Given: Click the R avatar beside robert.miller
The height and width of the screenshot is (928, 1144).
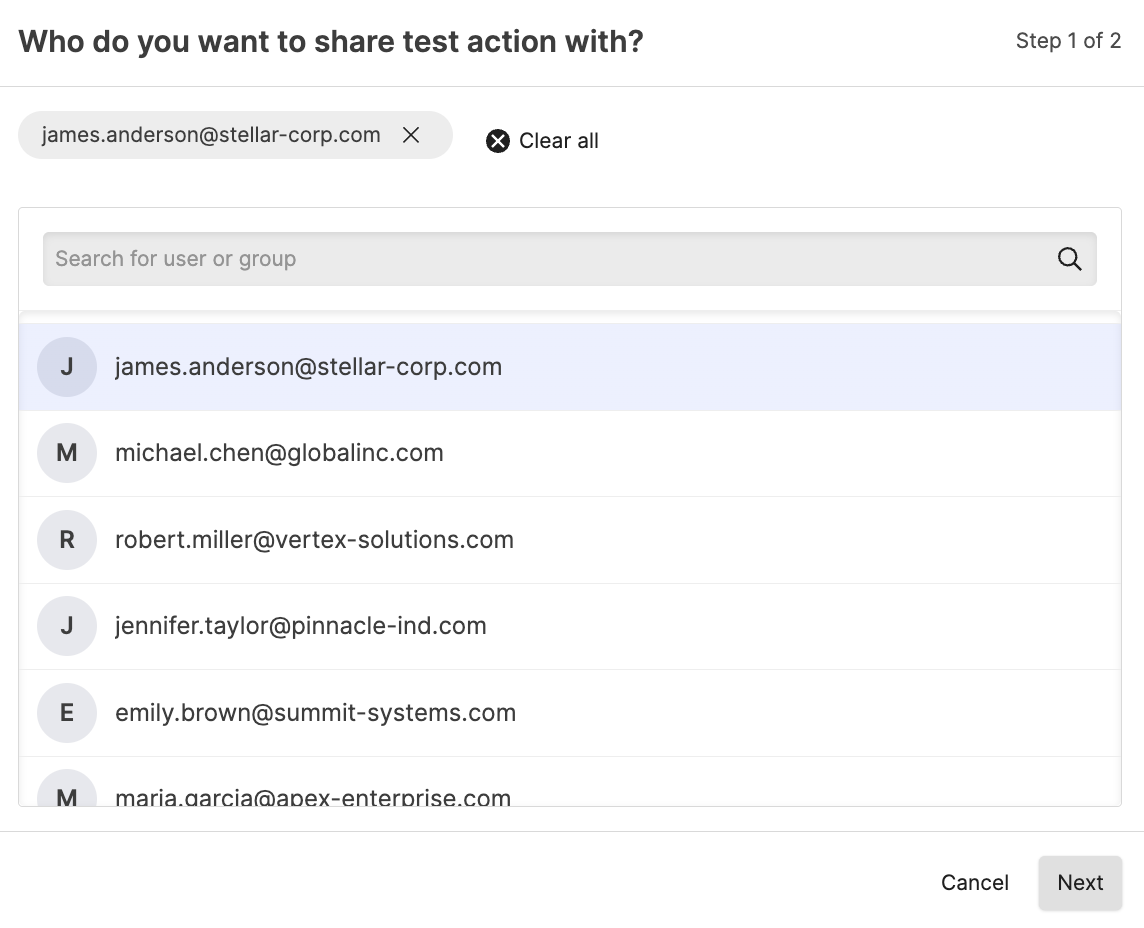Looking at the screenshot, I should (x=67, y=540).
